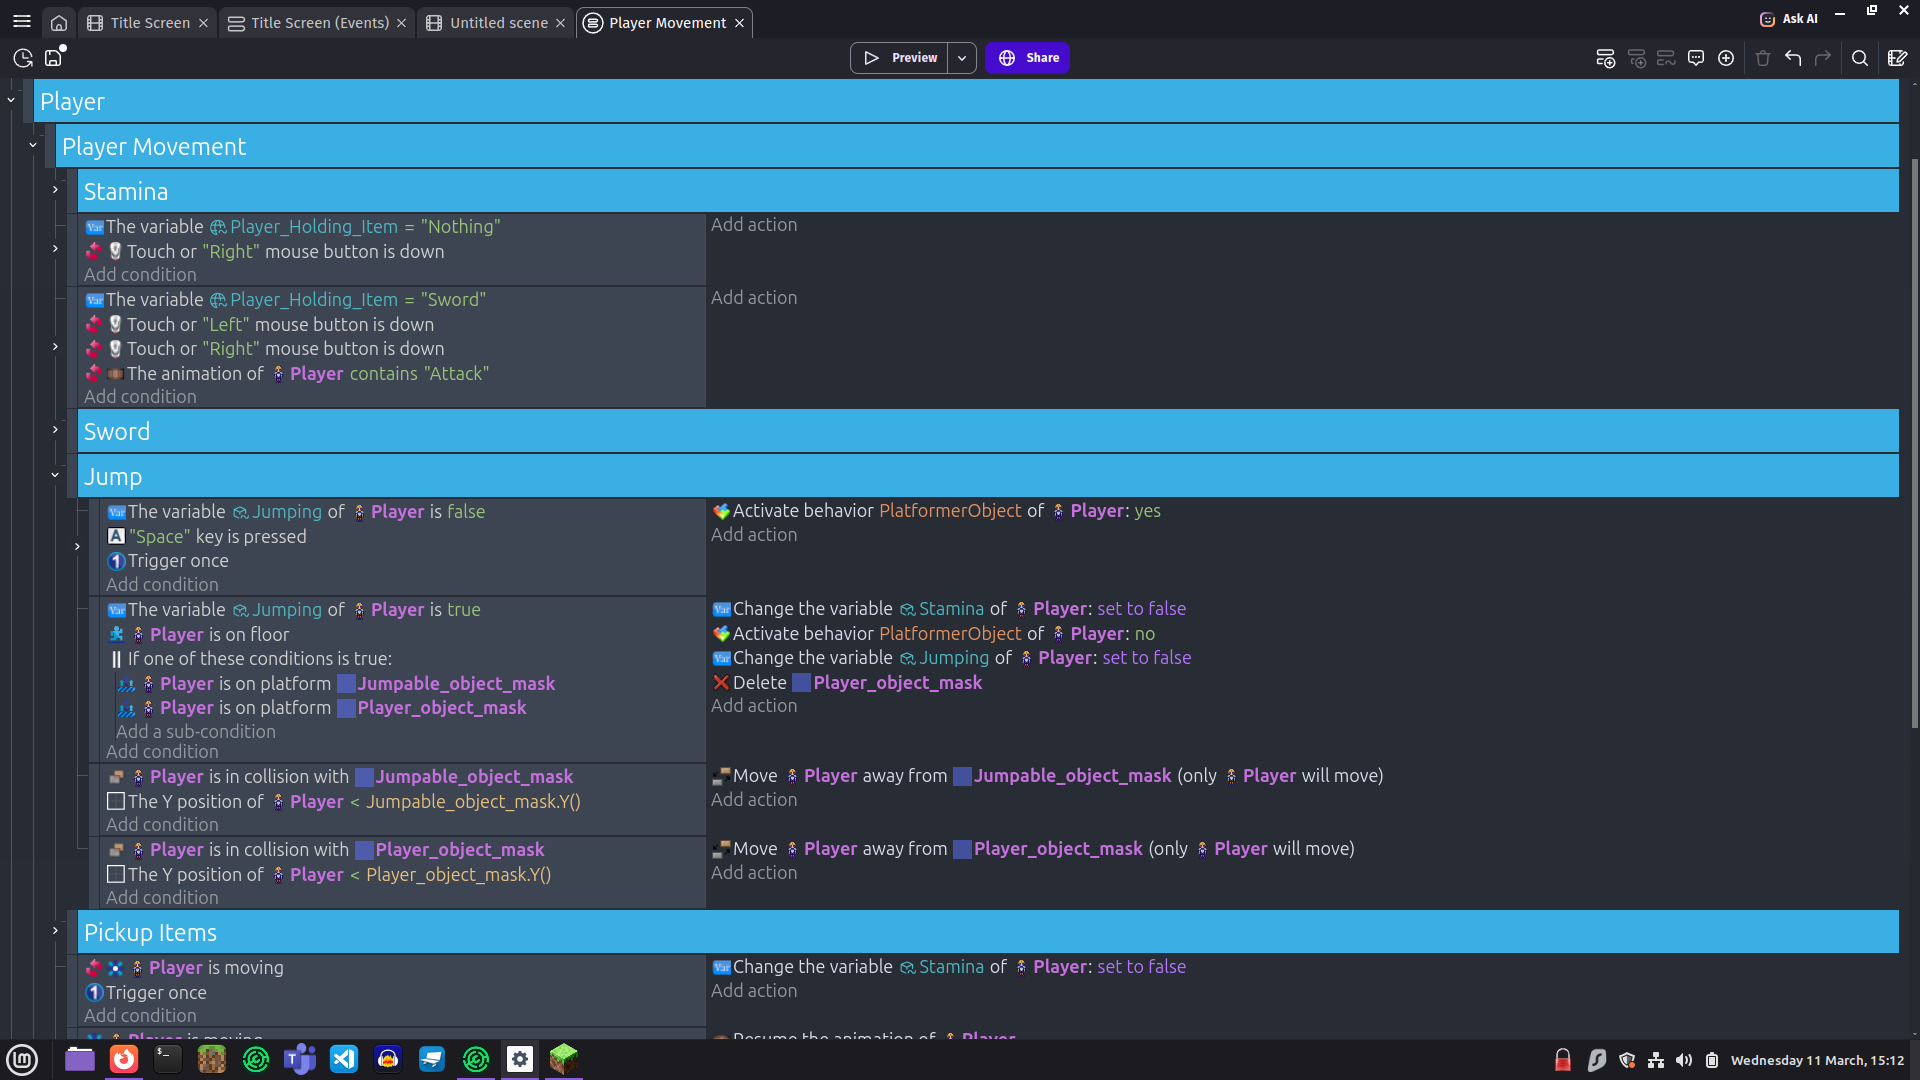Click the Ask AI button
The image size is (1920, 1080).
pyautogui.click(x=1789, y=19)
